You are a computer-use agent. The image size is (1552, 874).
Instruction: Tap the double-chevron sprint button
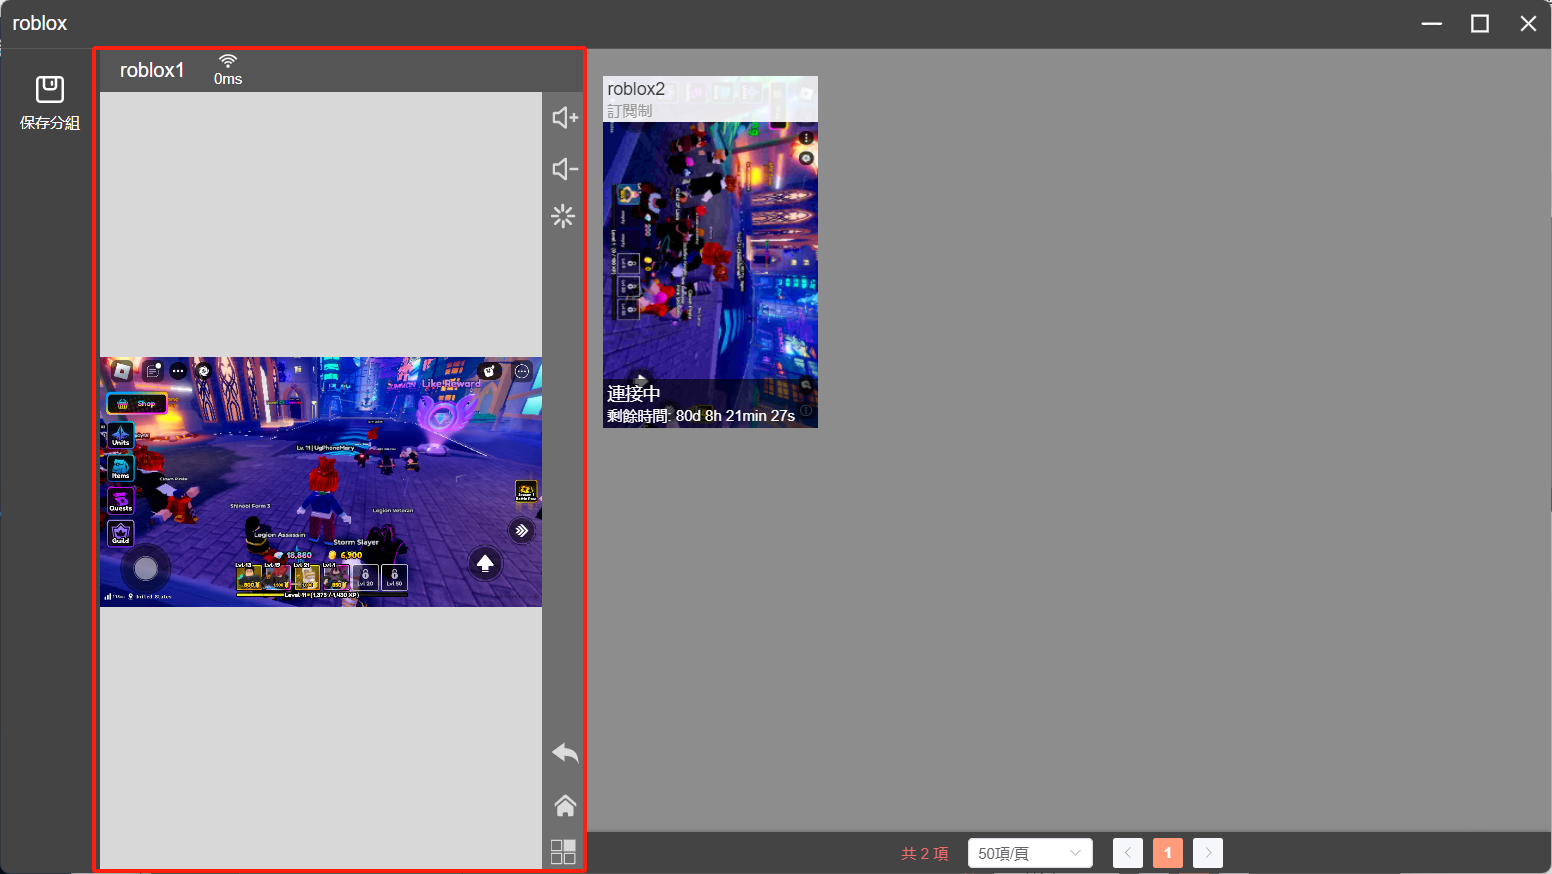521,531
